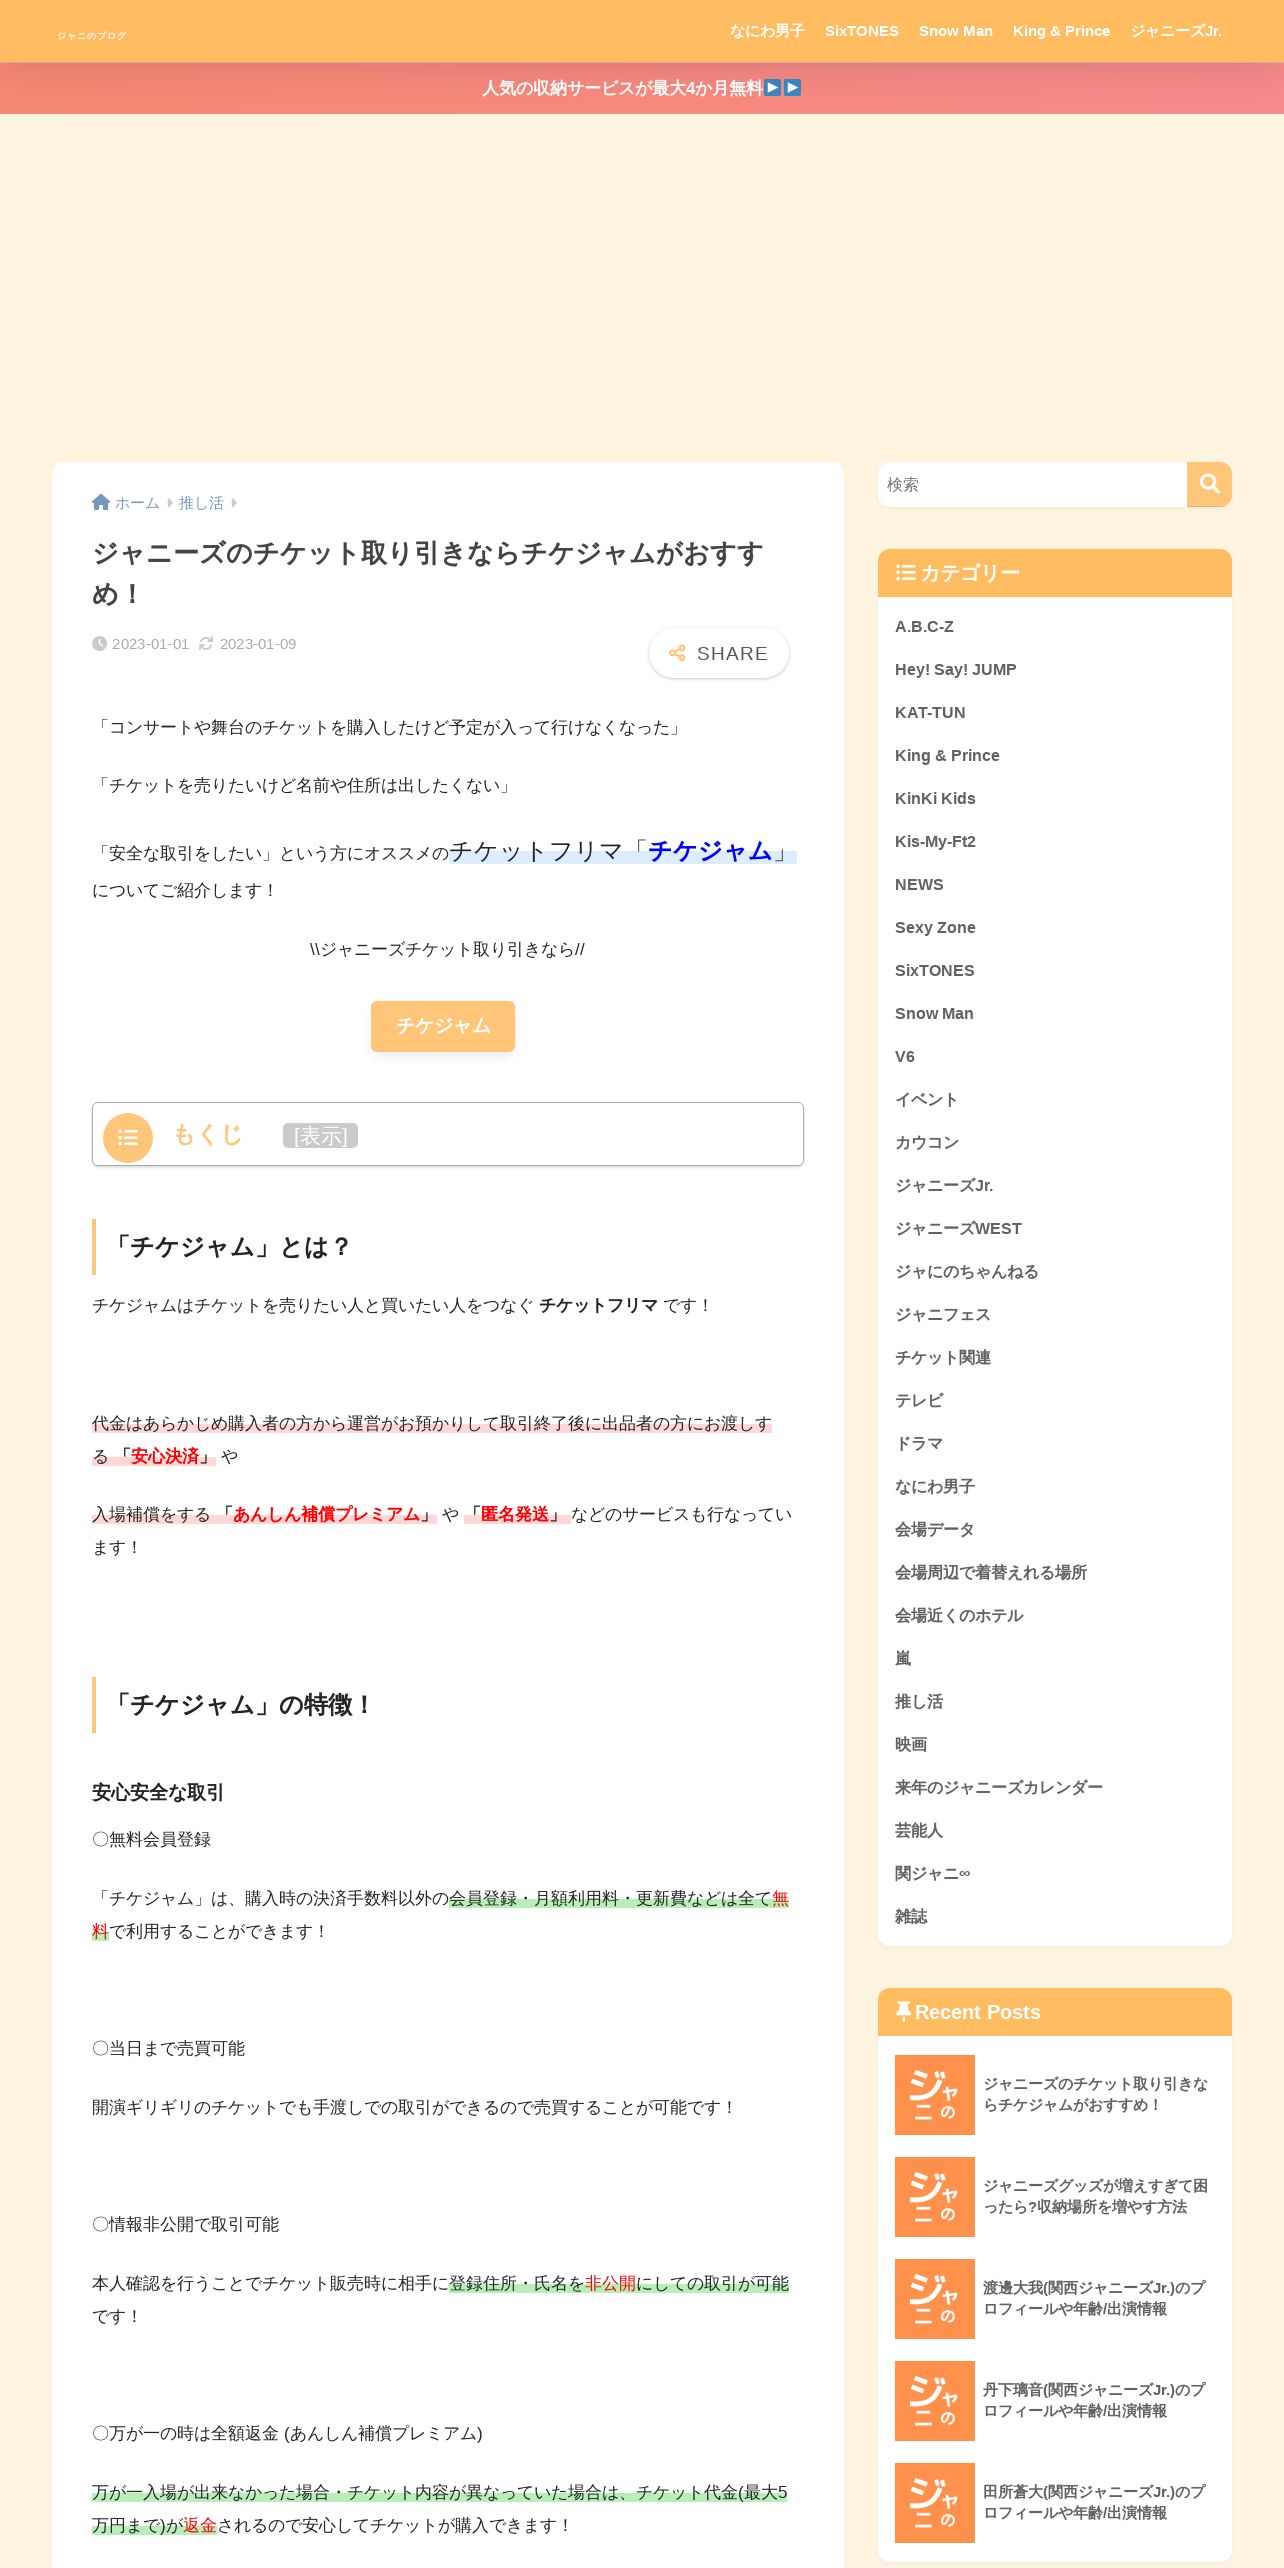The image size is (1284, 2568).
Task: Open thumbnail for 田所蒼大 profile post
Action: click(x=934, y=2502)
